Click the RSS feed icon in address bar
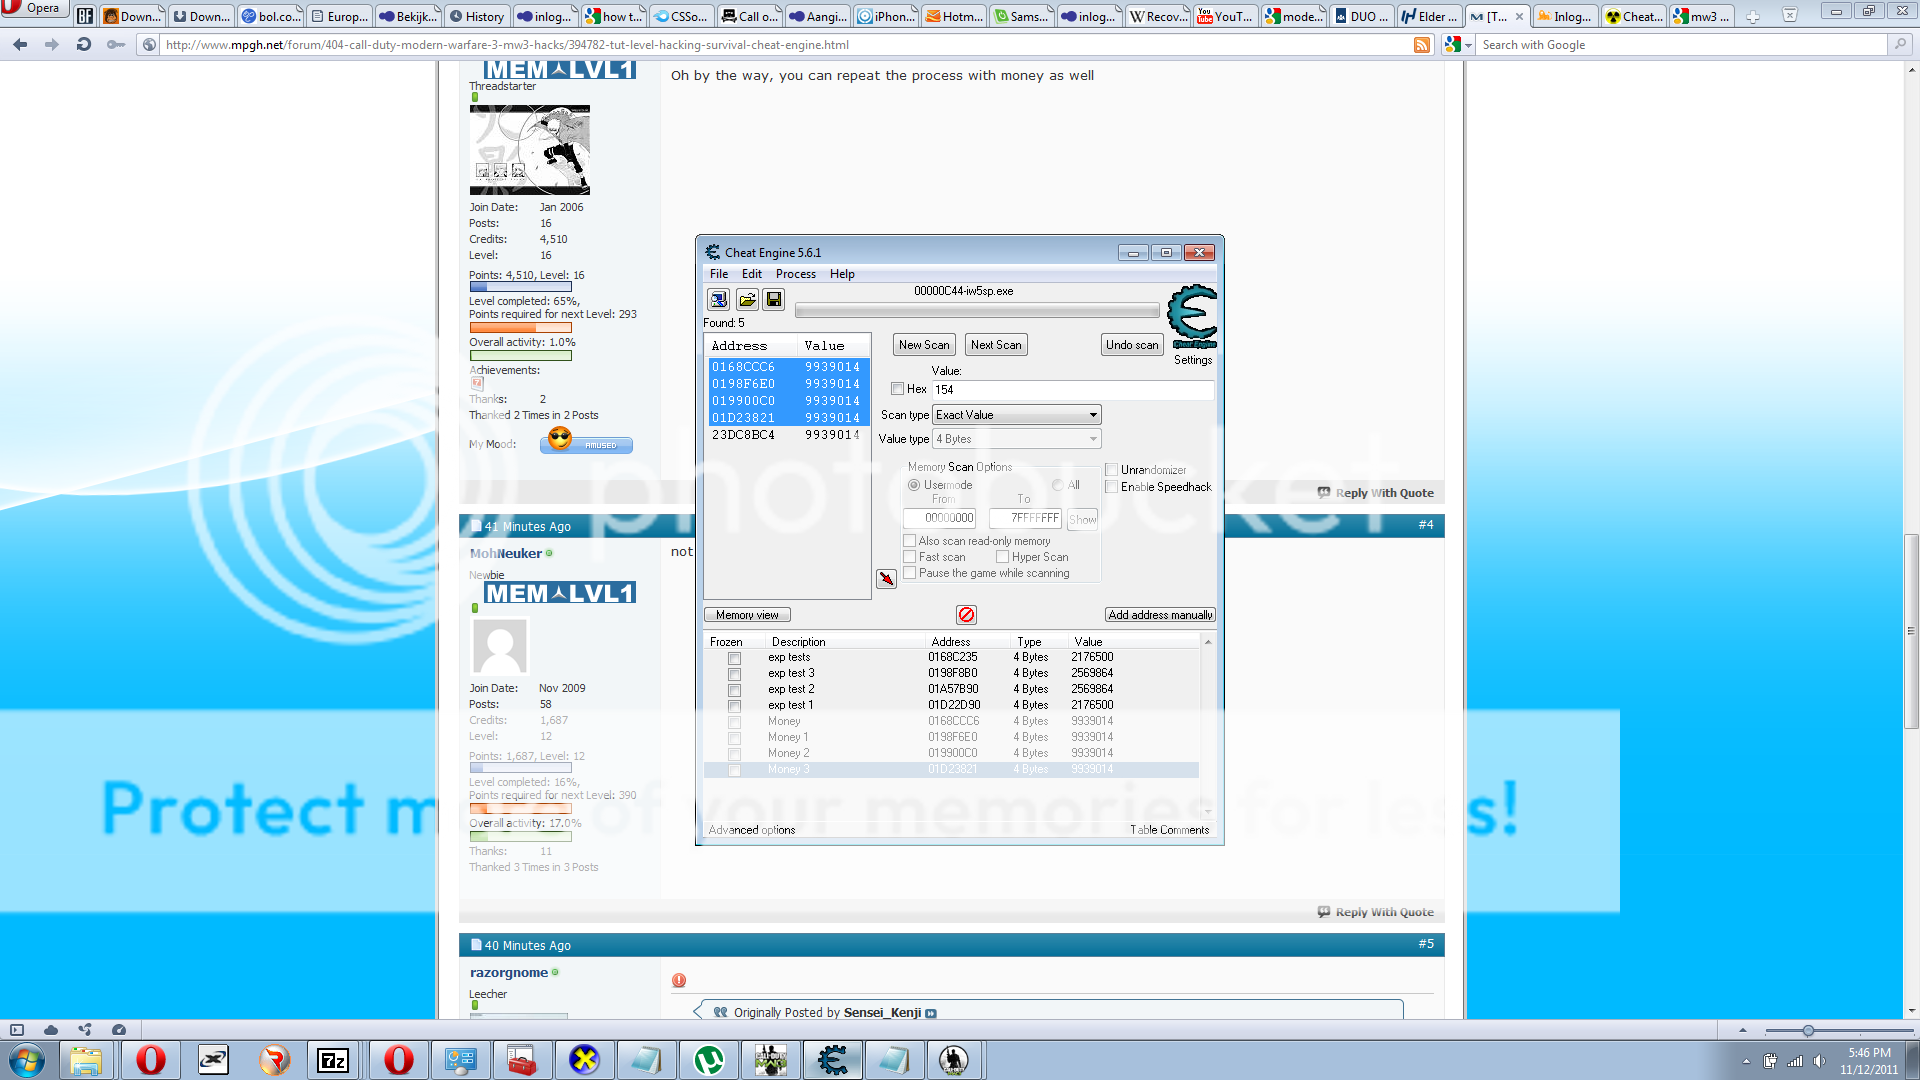This screenshot has height=1080, width=1920. coord(1421,45)
